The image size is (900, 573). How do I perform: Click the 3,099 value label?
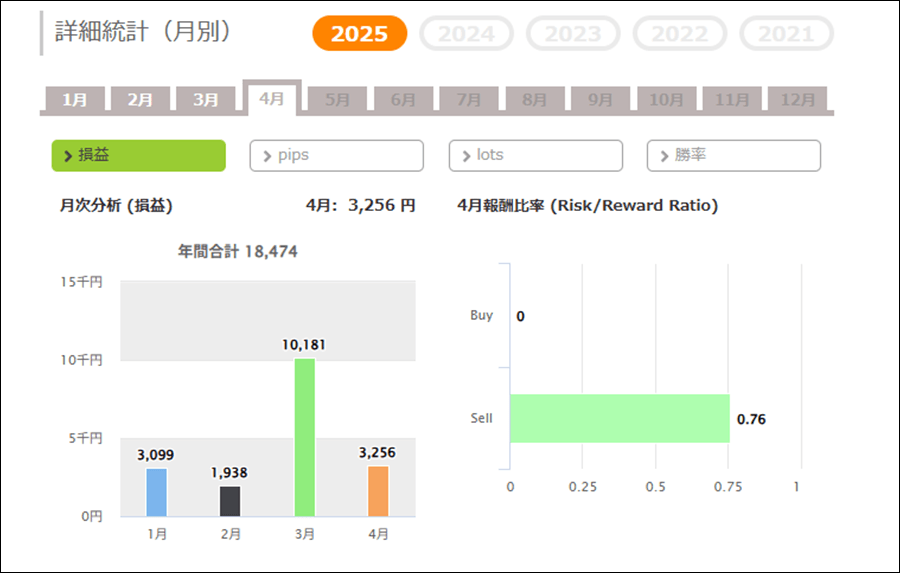click(156, 455)
